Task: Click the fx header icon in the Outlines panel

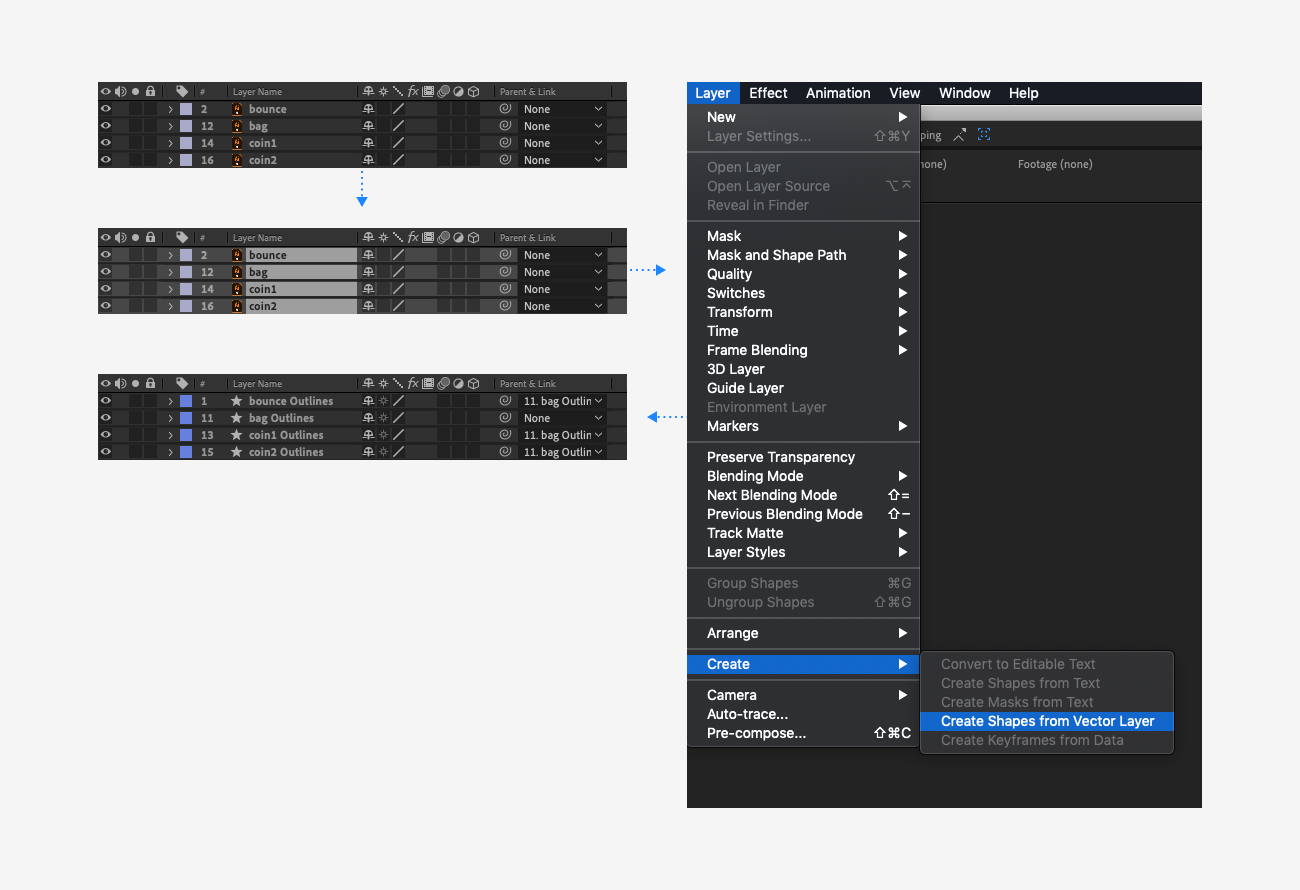Action: (413, 383)
